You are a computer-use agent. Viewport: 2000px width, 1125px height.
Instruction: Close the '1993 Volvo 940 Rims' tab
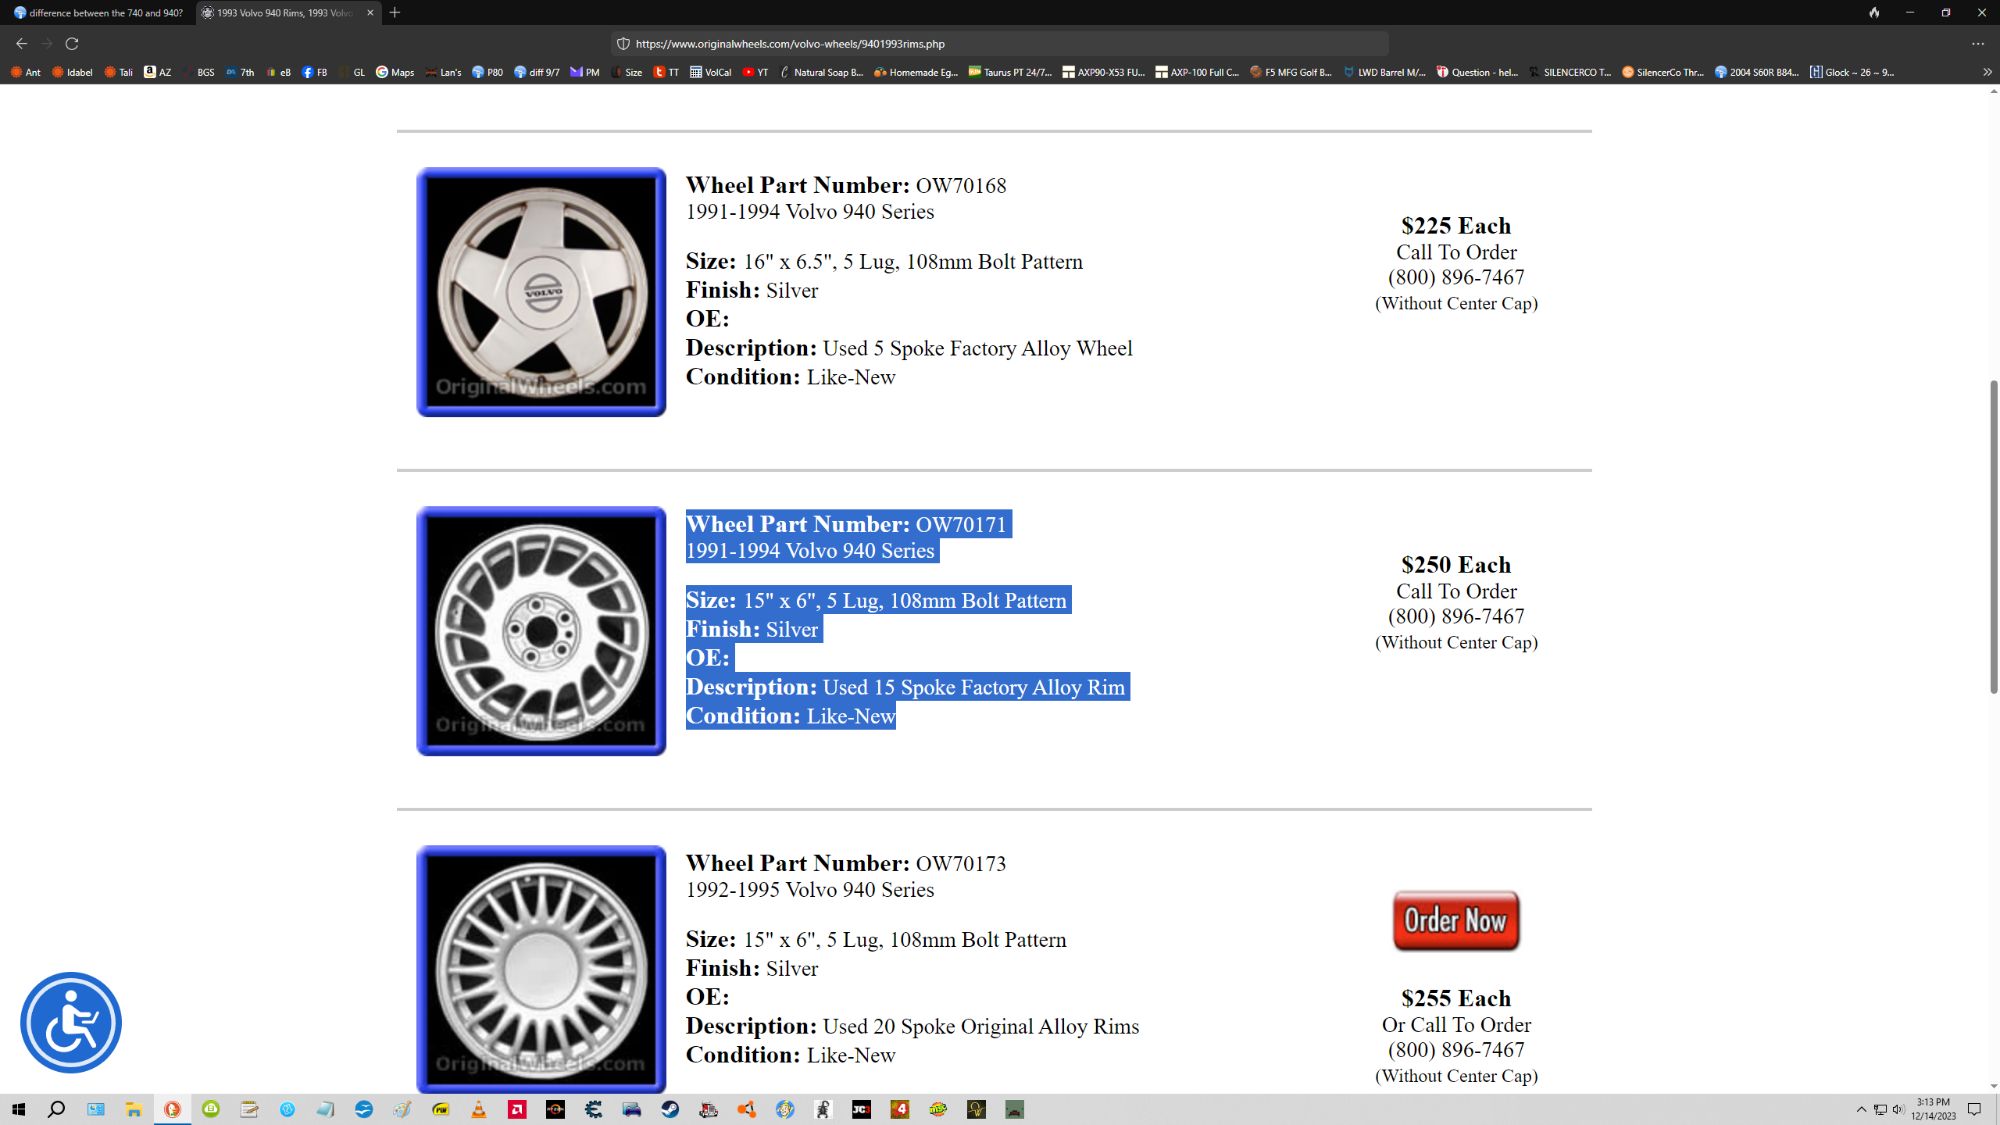[x=370, y=13]
